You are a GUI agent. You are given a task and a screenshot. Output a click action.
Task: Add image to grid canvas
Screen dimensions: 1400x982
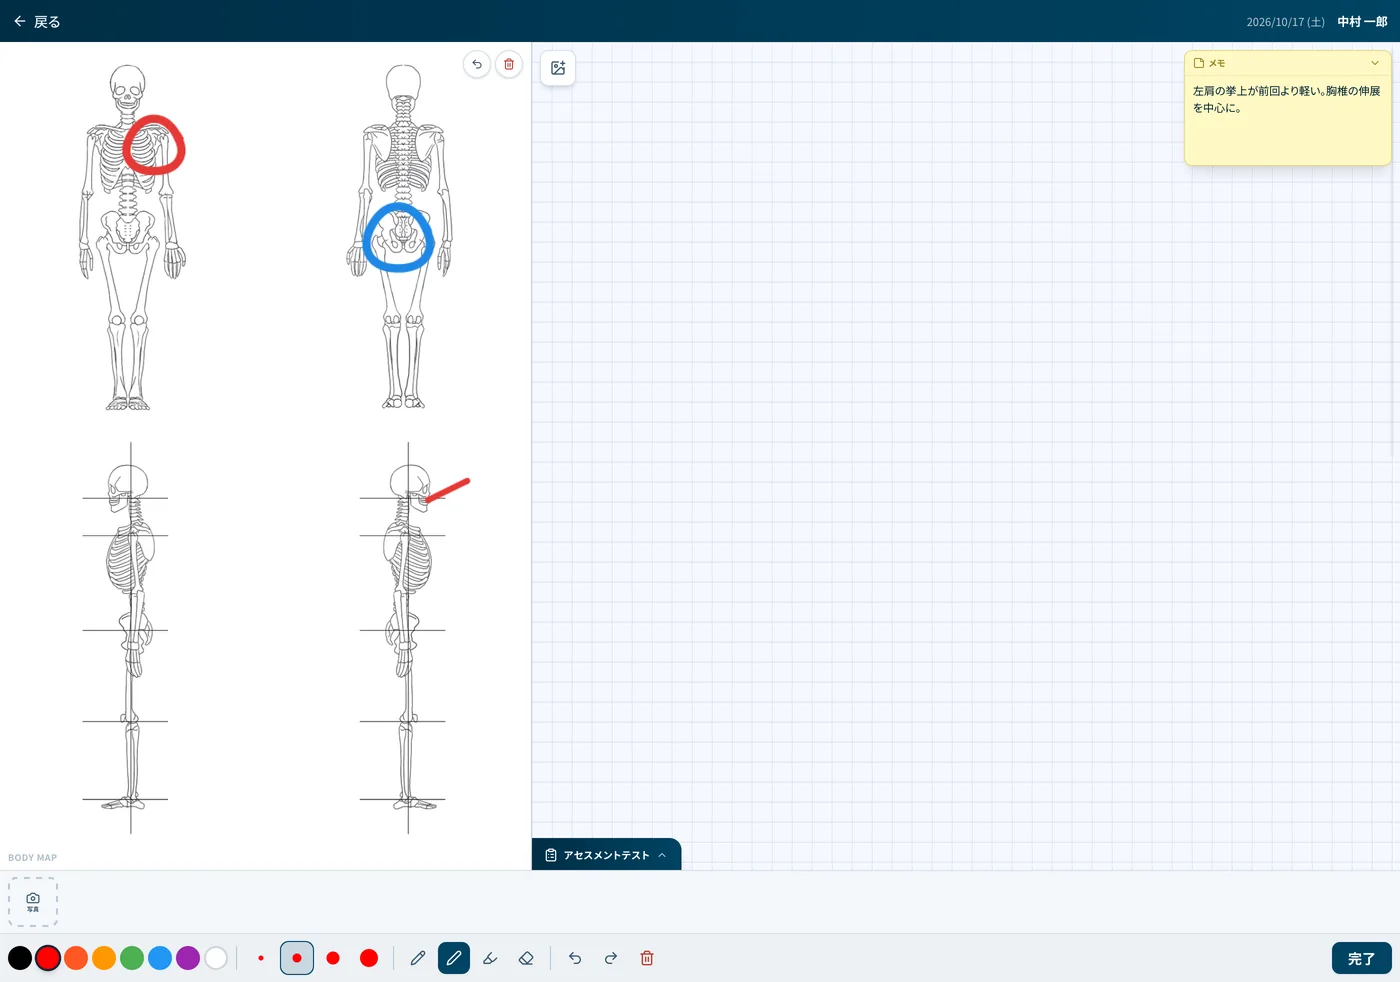[558, 68]
